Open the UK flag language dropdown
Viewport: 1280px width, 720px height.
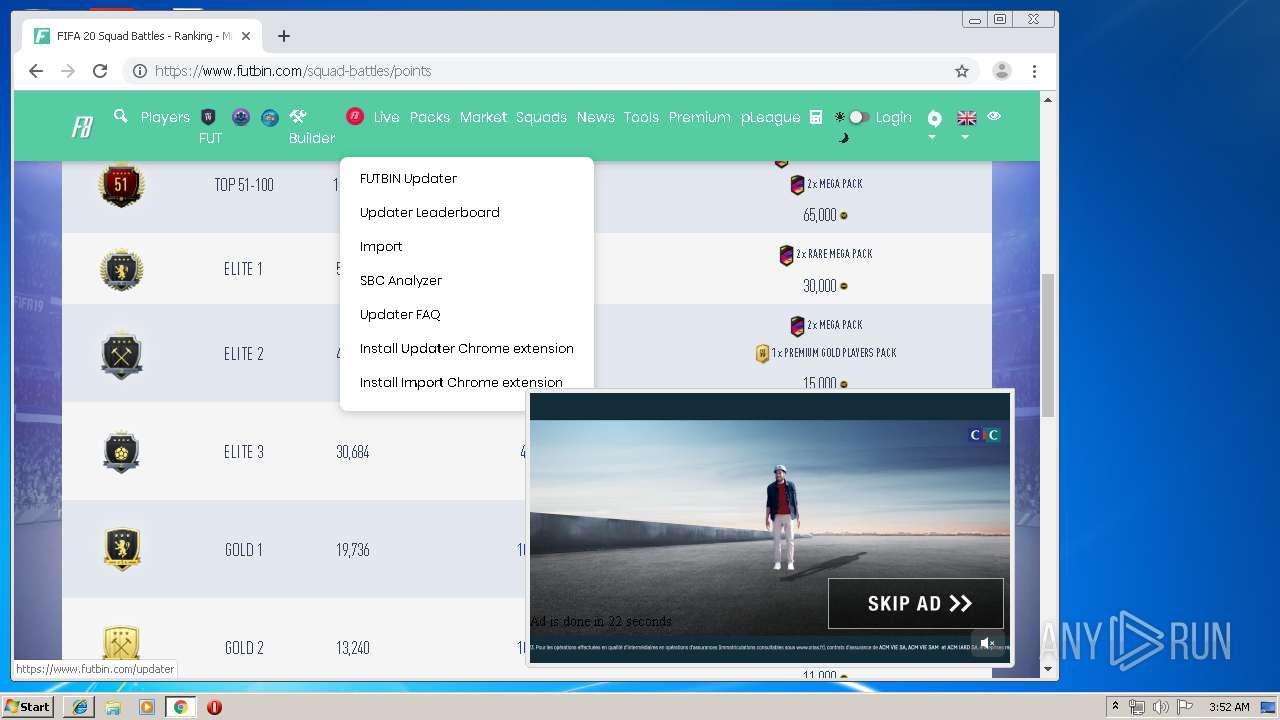coord(966,123)
